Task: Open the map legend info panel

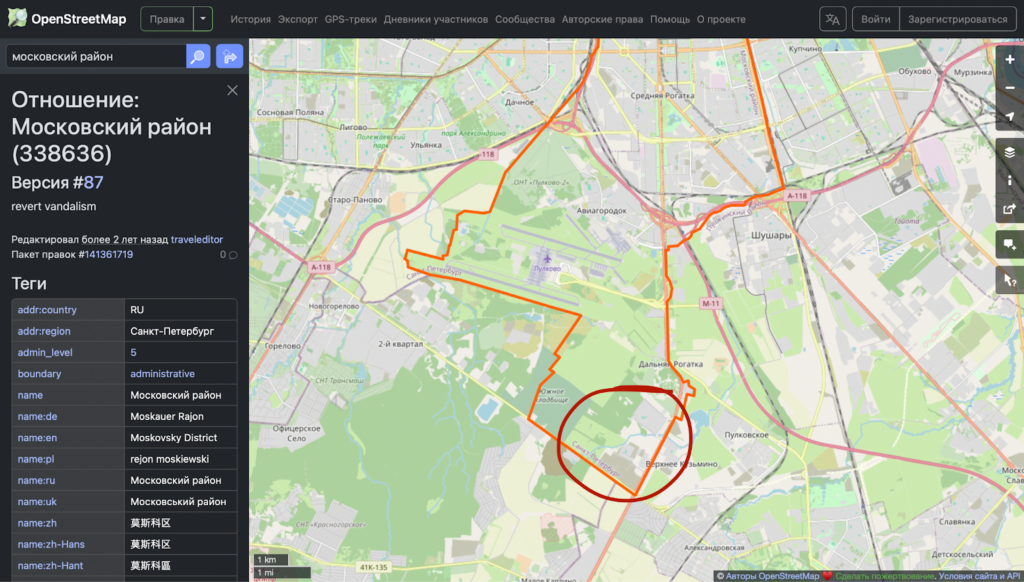Action: point(1010,181)
